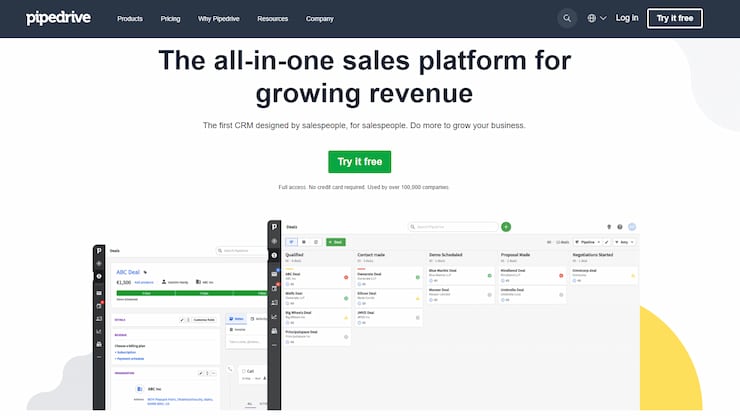Click the Pipedrive logo in header
The height and width of the screenshot is (416, 740).
[58, 18]
